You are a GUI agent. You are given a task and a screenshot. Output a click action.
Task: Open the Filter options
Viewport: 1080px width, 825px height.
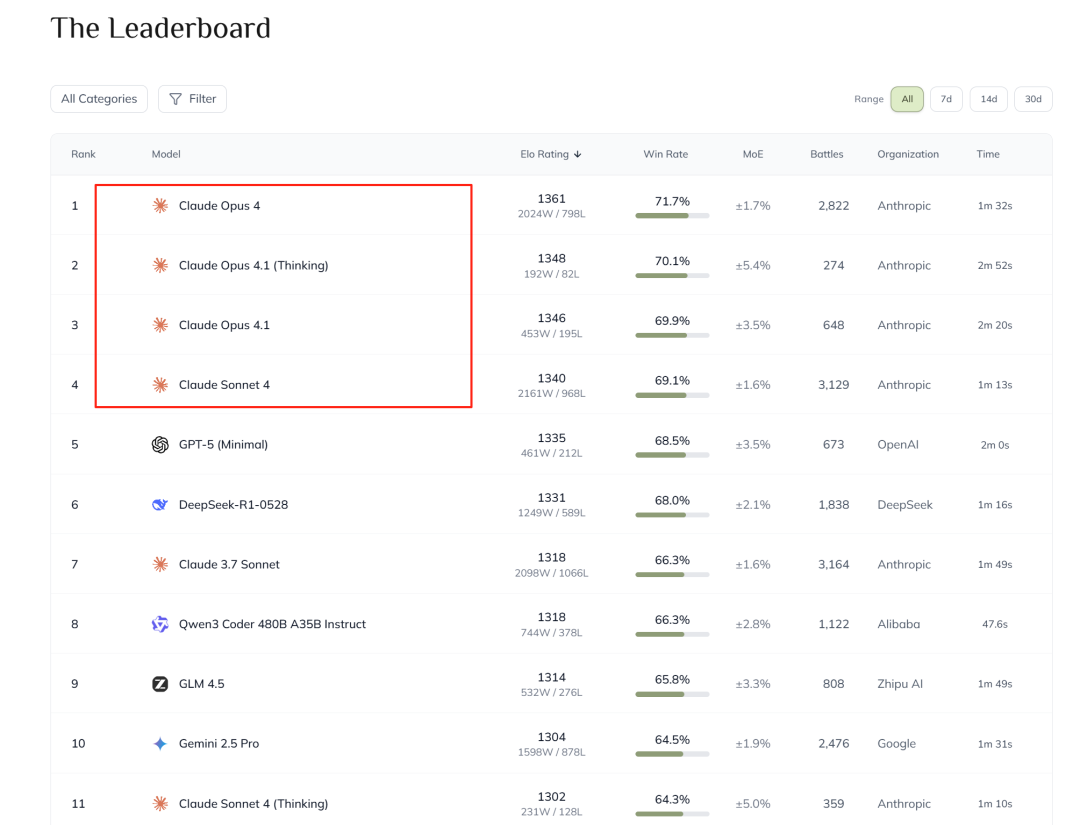(192, 99)
